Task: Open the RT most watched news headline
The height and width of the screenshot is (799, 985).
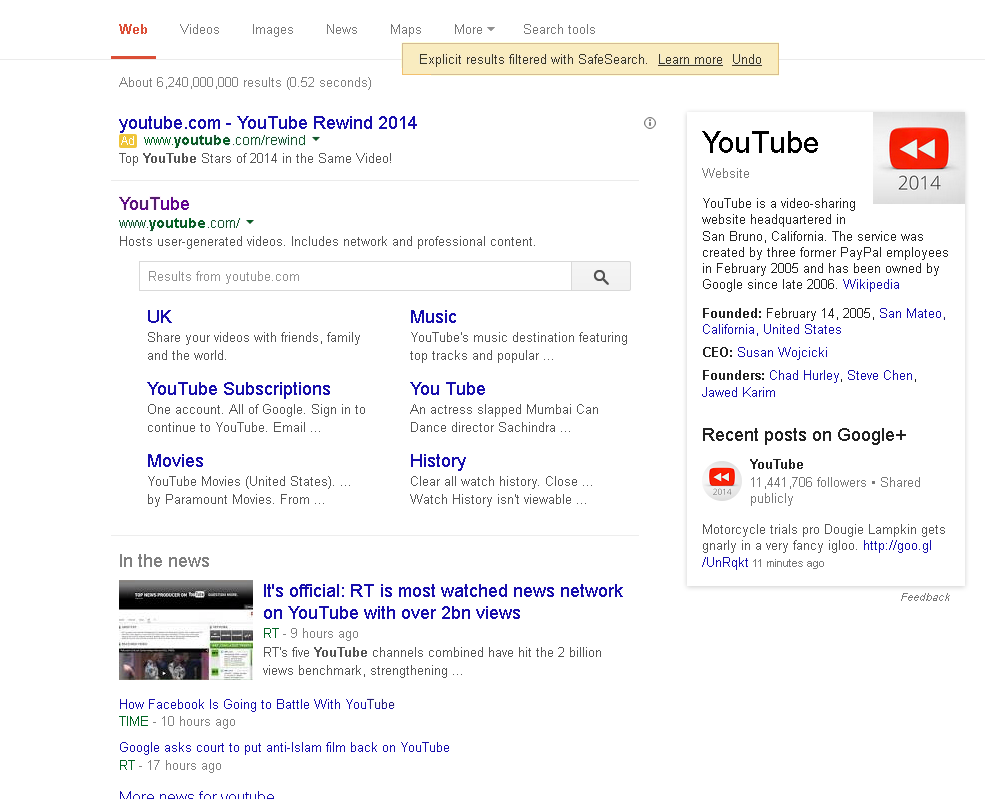Action: pyautogui.click(x=443, y=602)
